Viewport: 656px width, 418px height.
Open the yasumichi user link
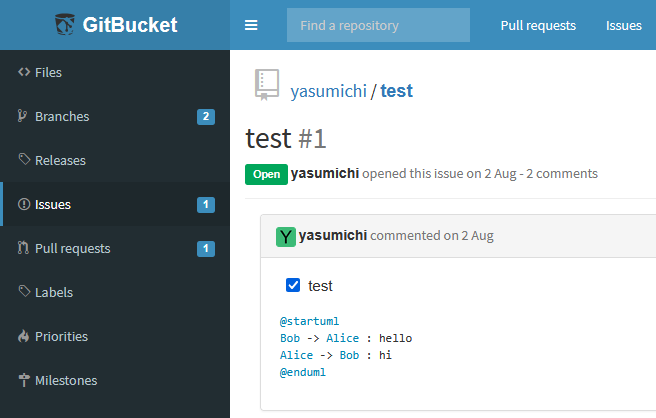click(x=328, y=91)
